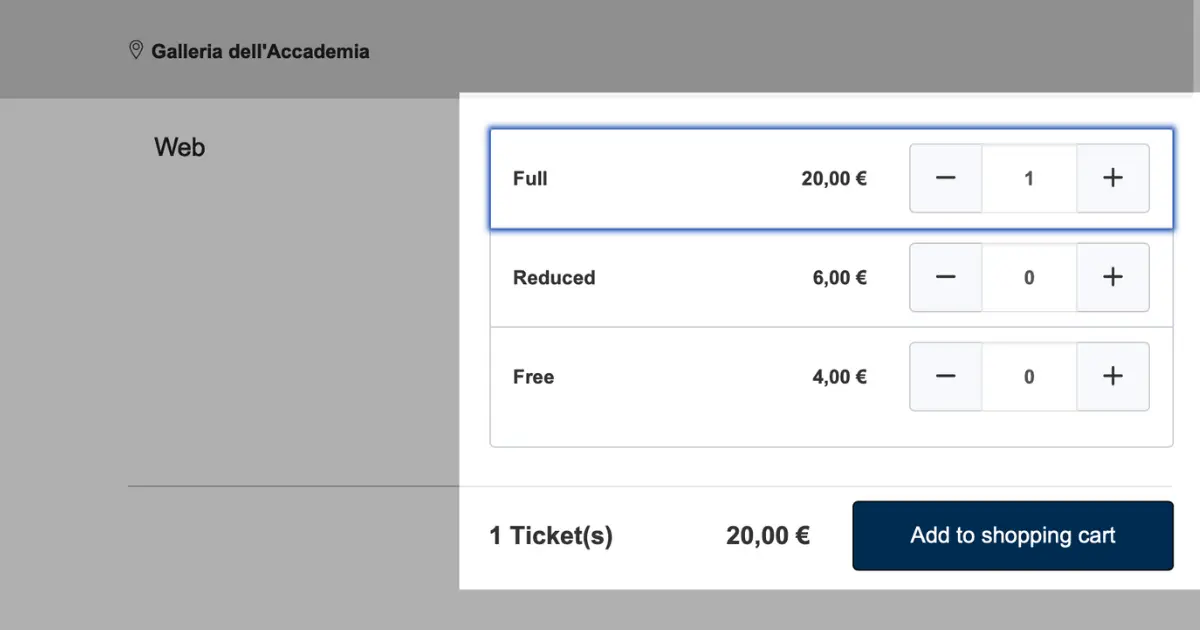Increase the Full ticket quantity with plus
This screenshot has width=1200, height=630.
point(1113,179)
